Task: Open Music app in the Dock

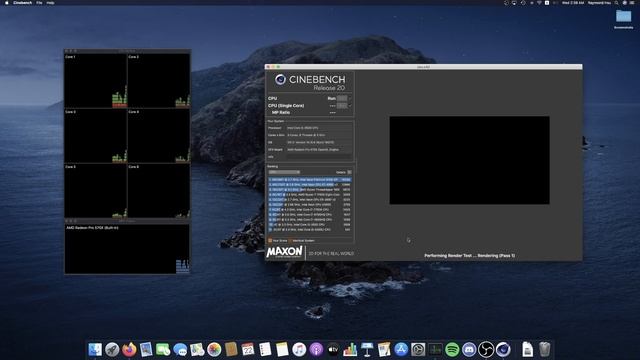Action: click(x=299, y=349)
